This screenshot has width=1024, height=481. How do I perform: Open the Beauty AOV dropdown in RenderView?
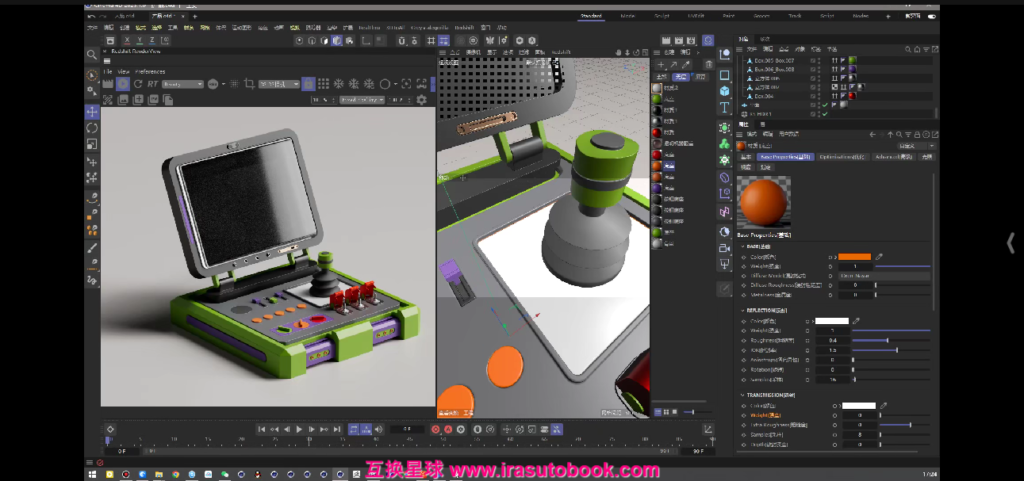183,84
